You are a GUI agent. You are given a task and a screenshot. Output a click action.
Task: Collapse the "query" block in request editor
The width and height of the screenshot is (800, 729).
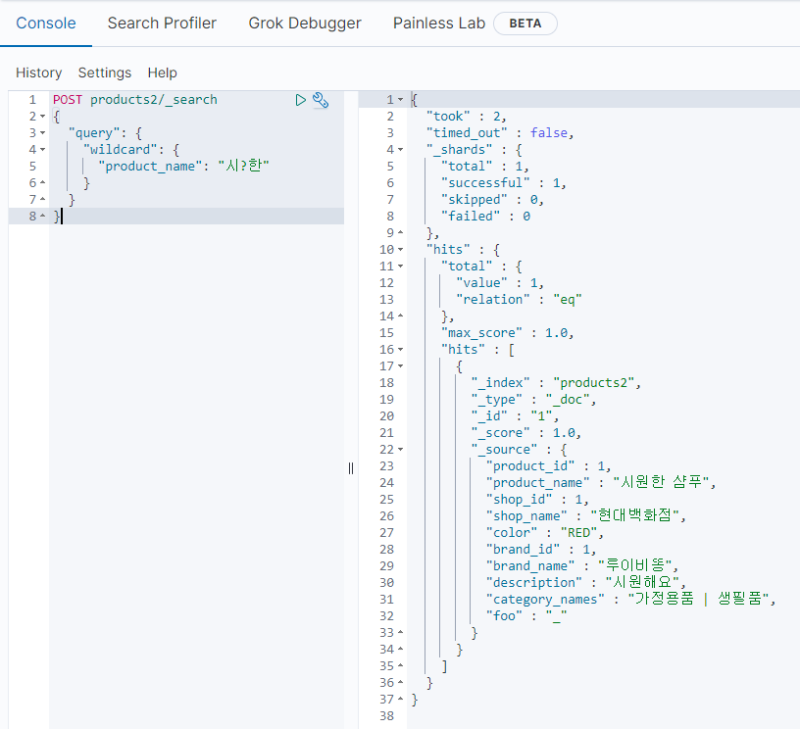point(43,133)
